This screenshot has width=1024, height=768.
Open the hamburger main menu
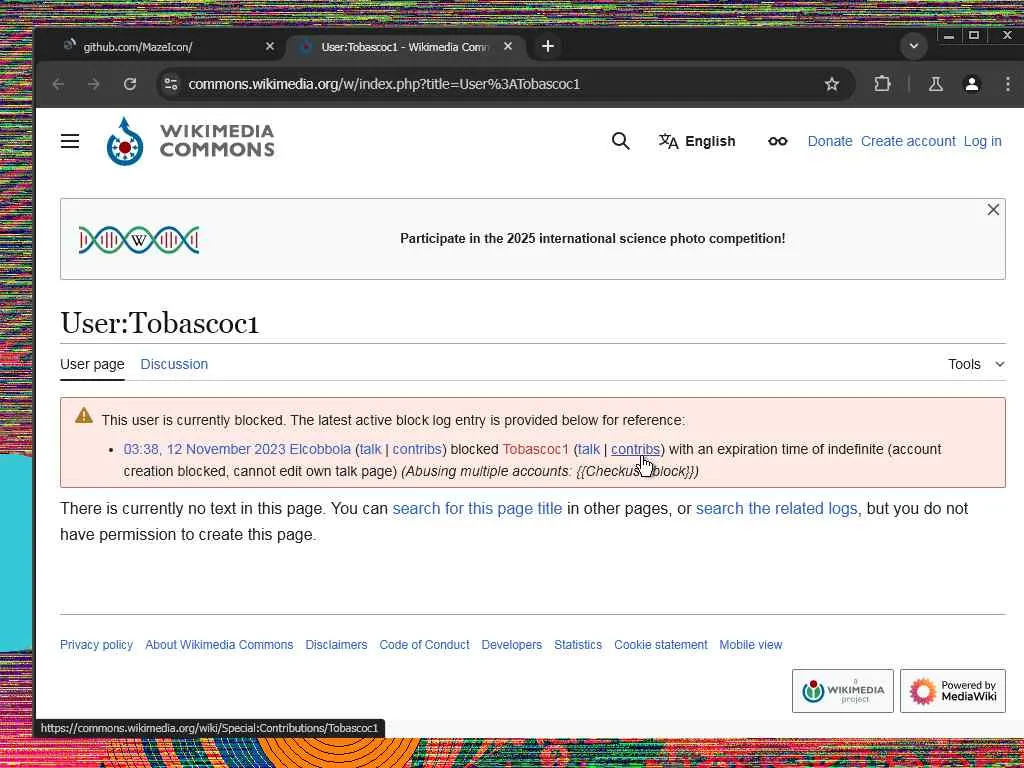coord(70,141)
